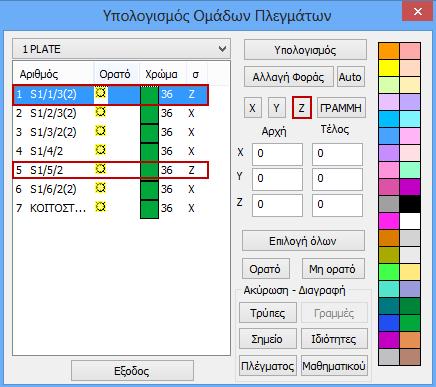
Task: Toggle visibility sun icon for S1/2/3(2)
Action: pyautogui.click(x=100, y=112)
